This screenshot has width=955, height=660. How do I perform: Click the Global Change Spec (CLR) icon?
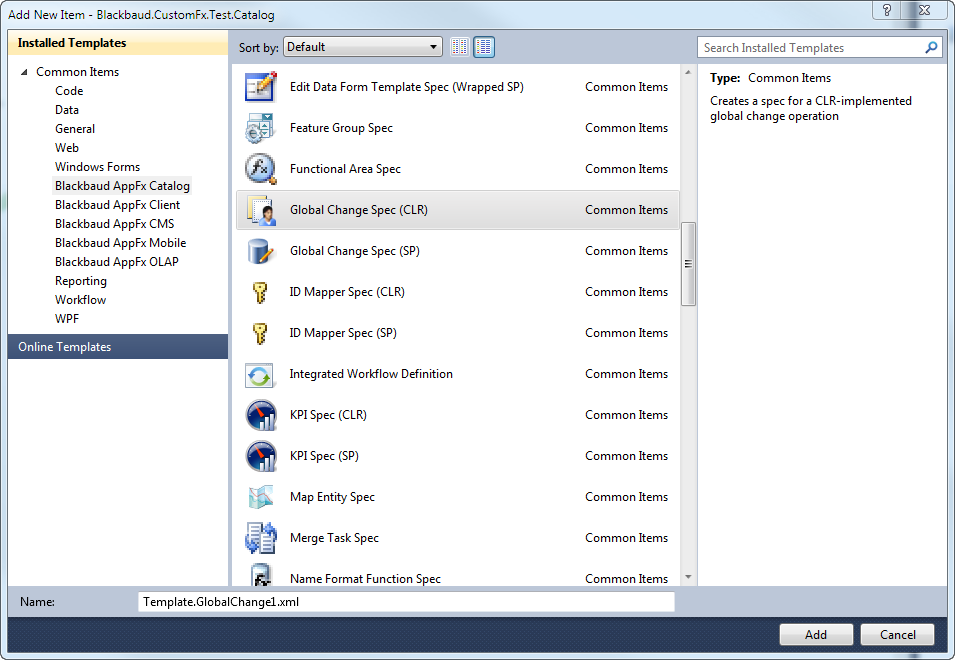(261, 210)
